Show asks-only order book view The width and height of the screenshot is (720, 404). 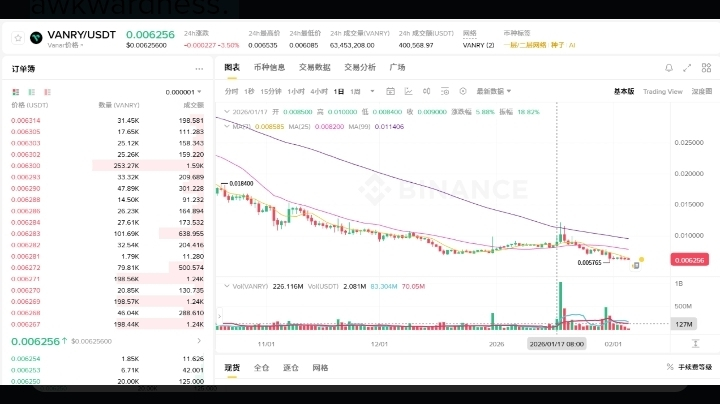pos(47,92)
